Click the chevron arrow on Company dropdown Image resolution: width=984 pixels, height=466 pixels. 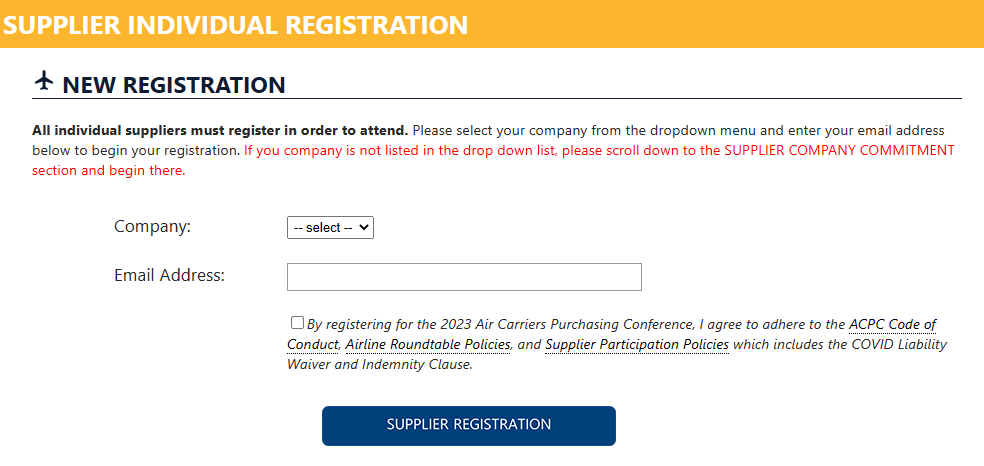(x=363, y=228)
